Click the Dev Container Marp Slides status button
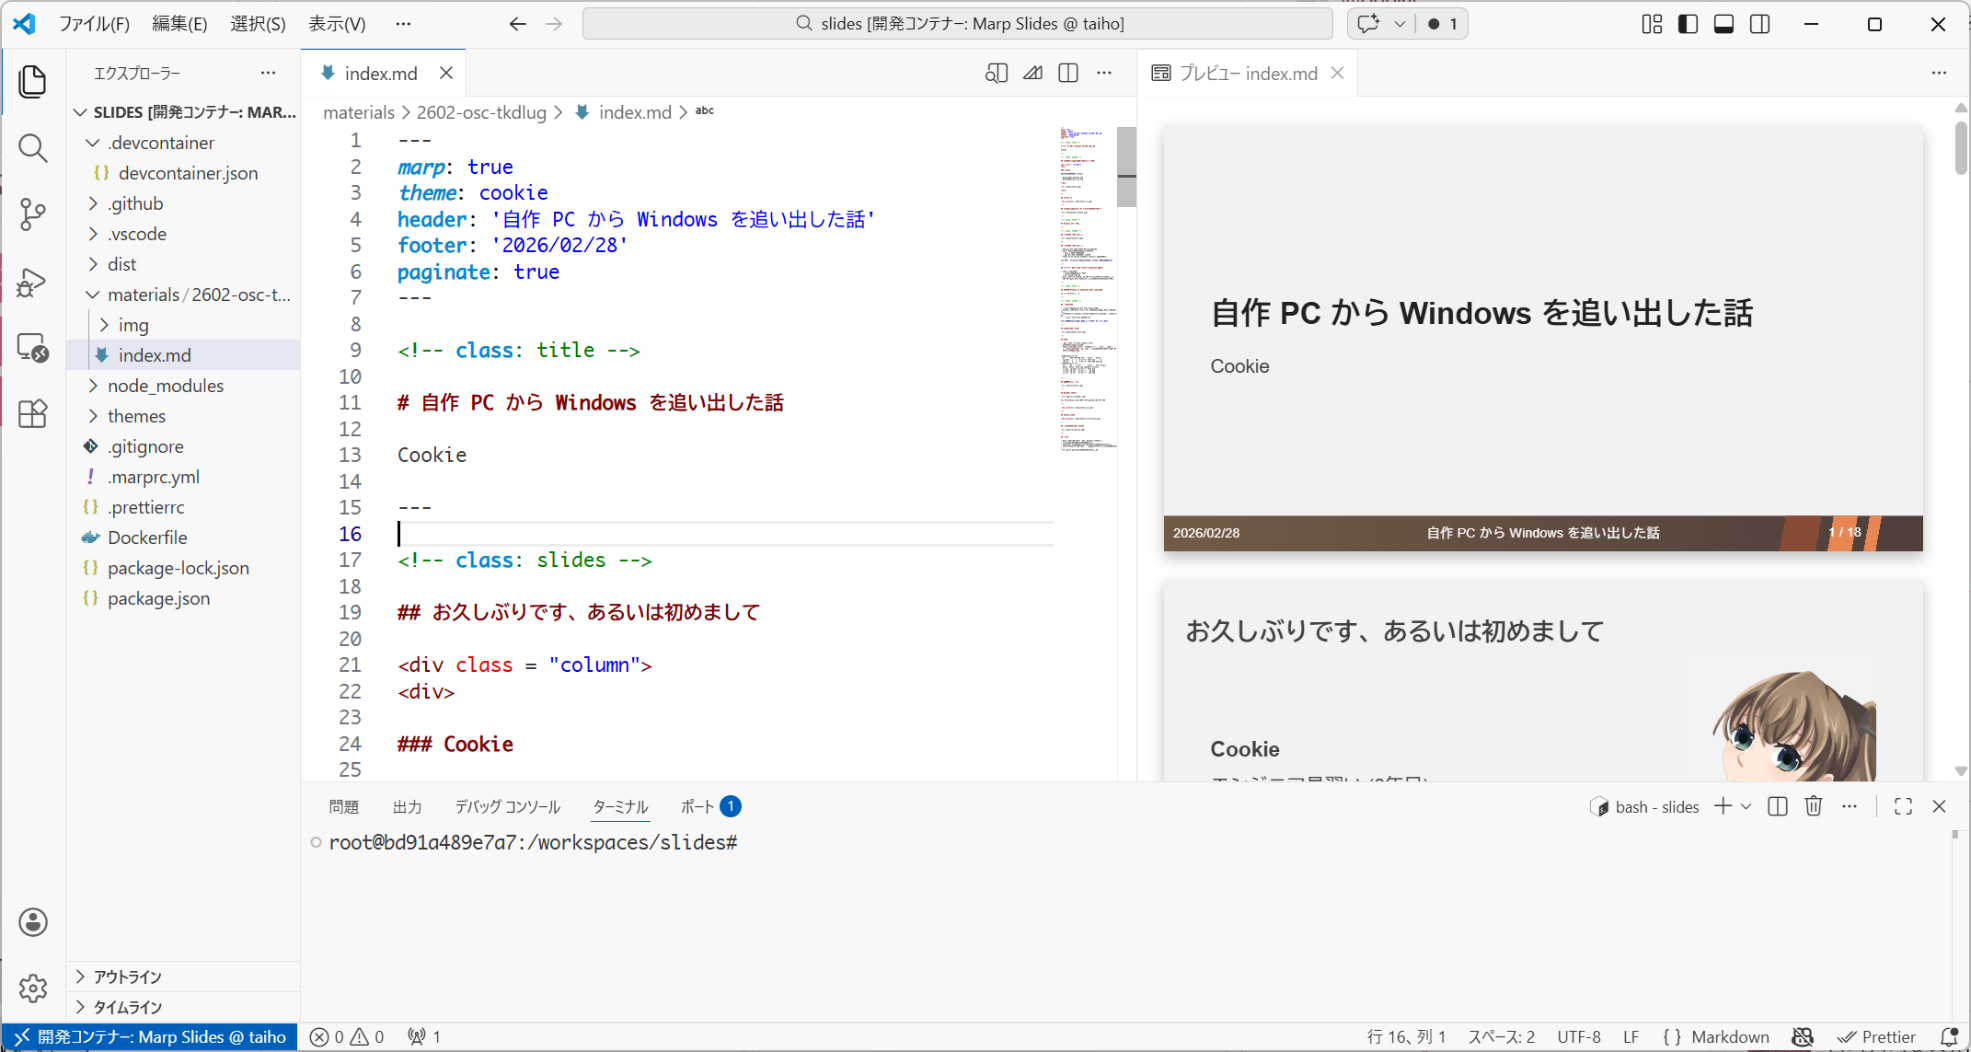Viewport: 1971px width, 1052px height. point(150,1037)
